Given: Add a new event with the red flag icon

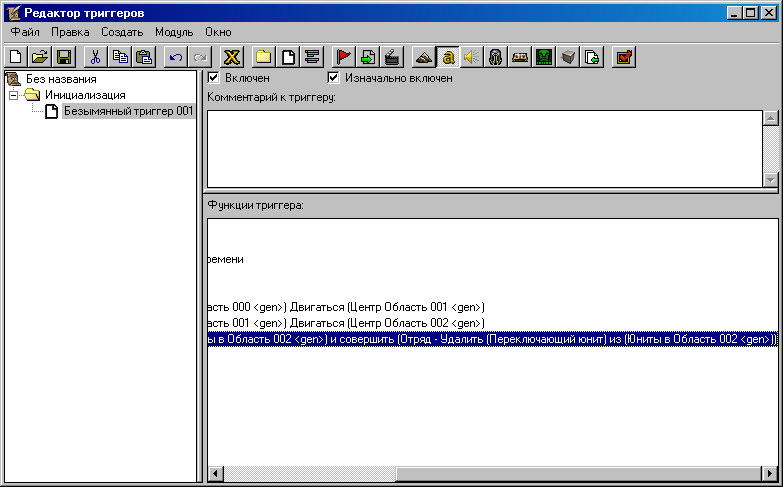Looking at the screenshot, I should coord(344,57).
